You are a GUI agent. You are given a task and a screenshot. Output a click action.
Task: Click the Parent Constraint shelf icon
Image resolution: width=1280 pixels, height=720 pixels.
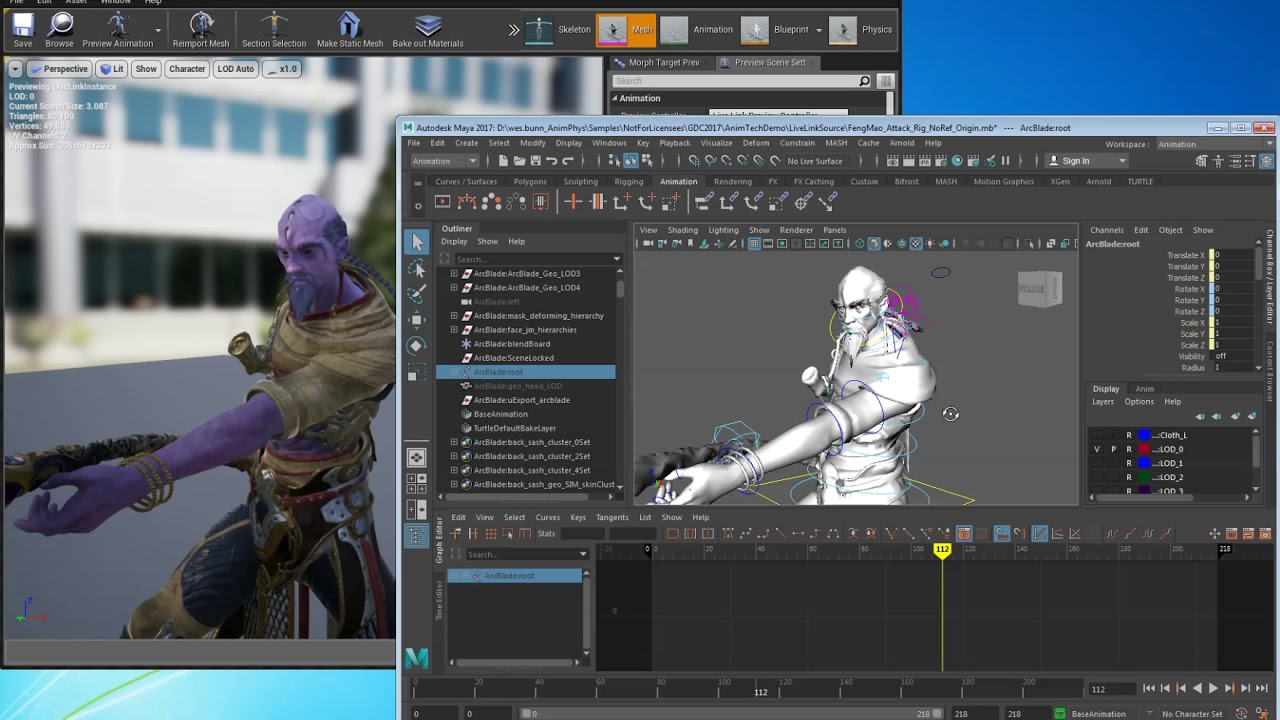coord(703,202)
